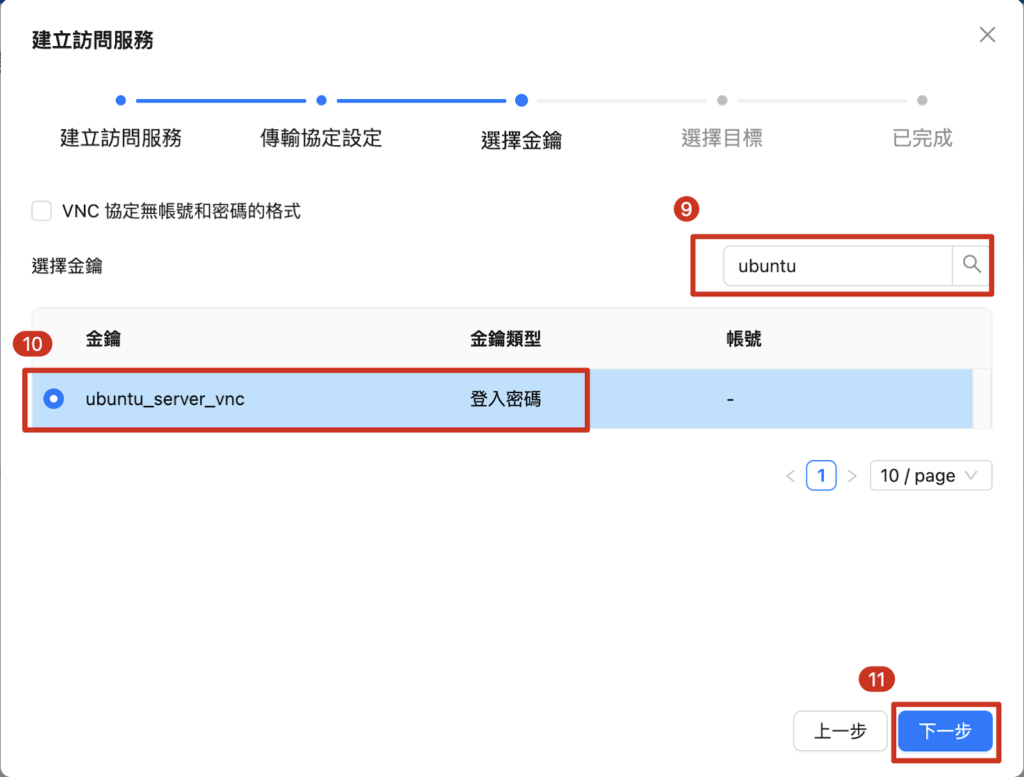Click the 上一步 button
The height and width of the screenshot is (777, 1024).
[840, 731]
